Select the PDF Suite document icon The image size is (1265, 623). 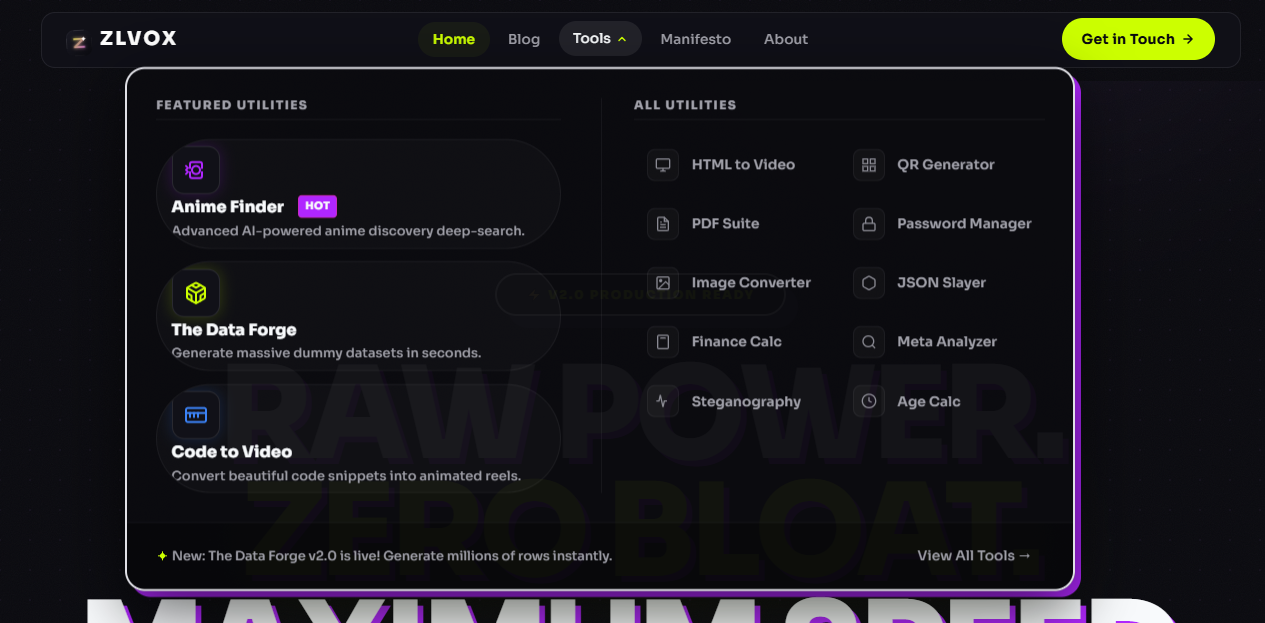[662, 223]
